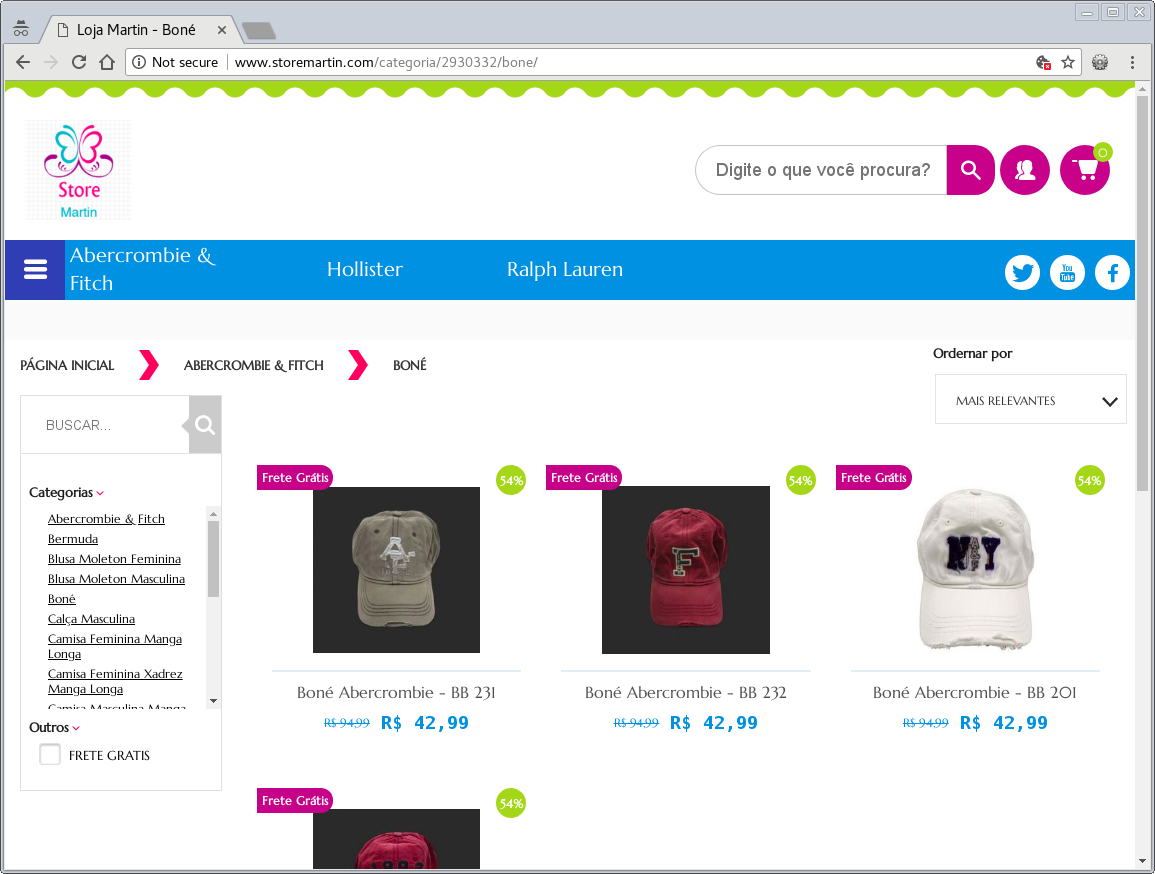Select Hollister in the navigation bar
1155x874 pixels.
pos(365,270)
